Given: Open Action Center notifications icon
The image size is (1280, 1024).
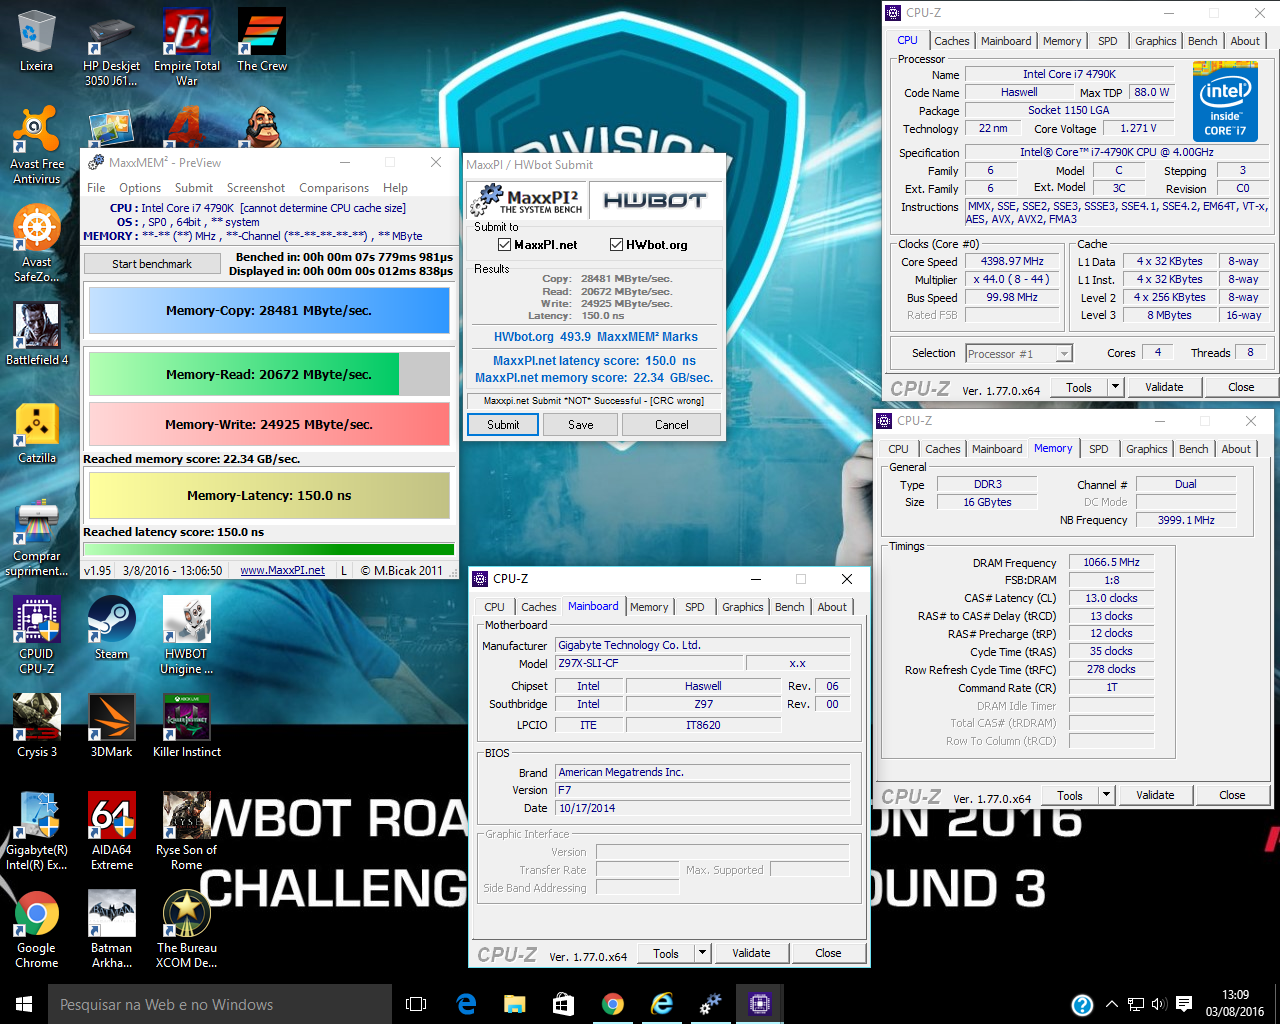Looking at the screenshot, I should point(1184,1004).
